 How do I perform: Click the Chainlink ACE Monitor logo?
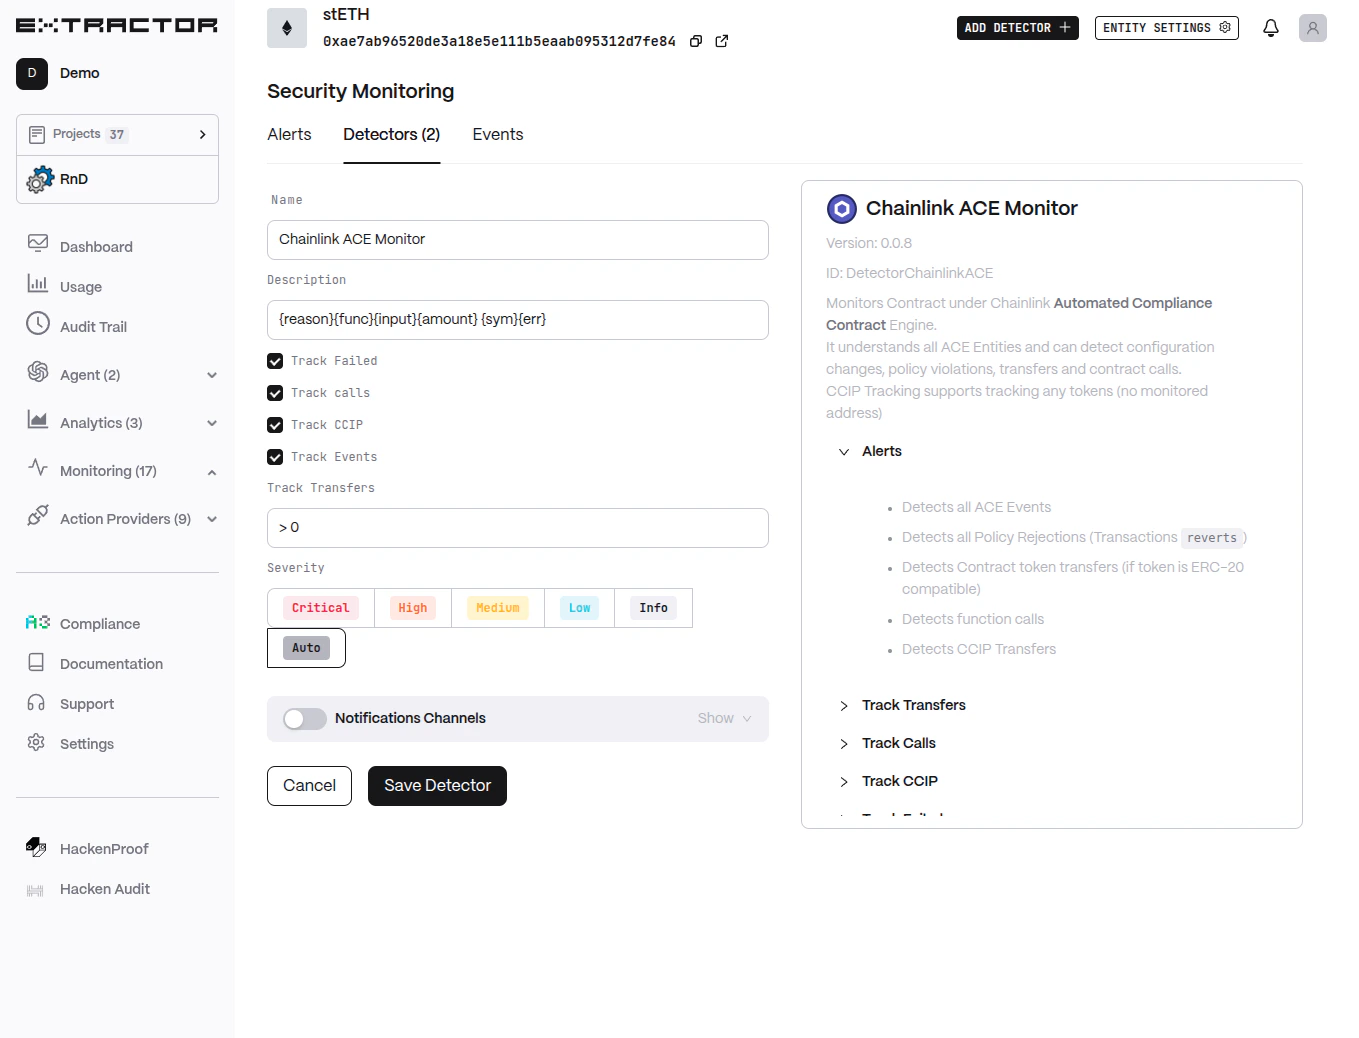[842, 209]
